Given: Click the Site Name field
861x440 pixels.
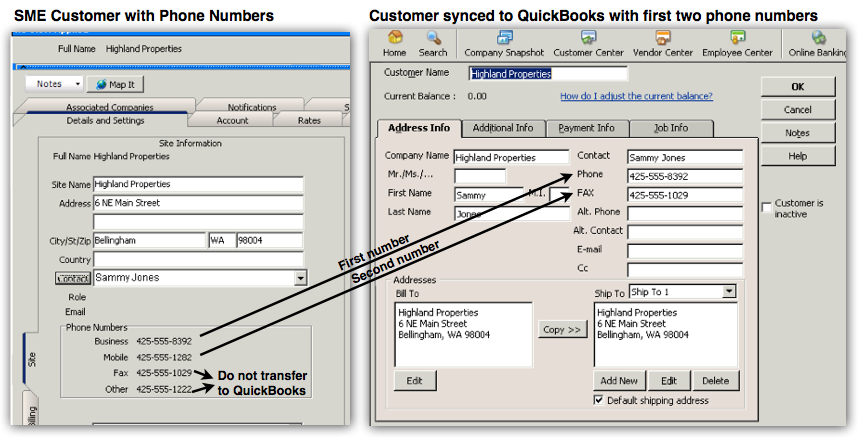Looking at the screenshot, I should point(198,184).
